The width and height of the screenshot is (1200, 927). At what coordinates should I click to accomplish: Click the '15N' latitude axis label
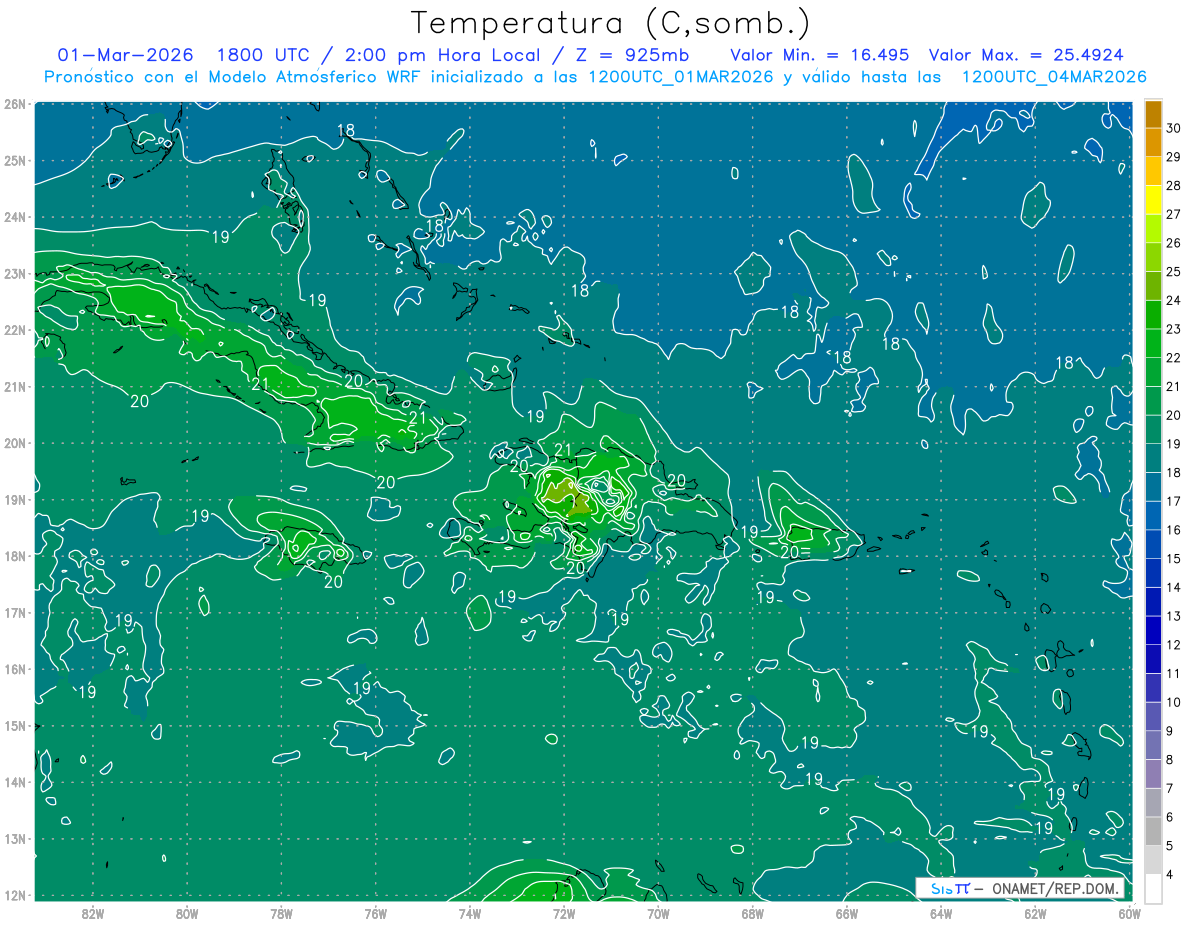coord(14,726)
